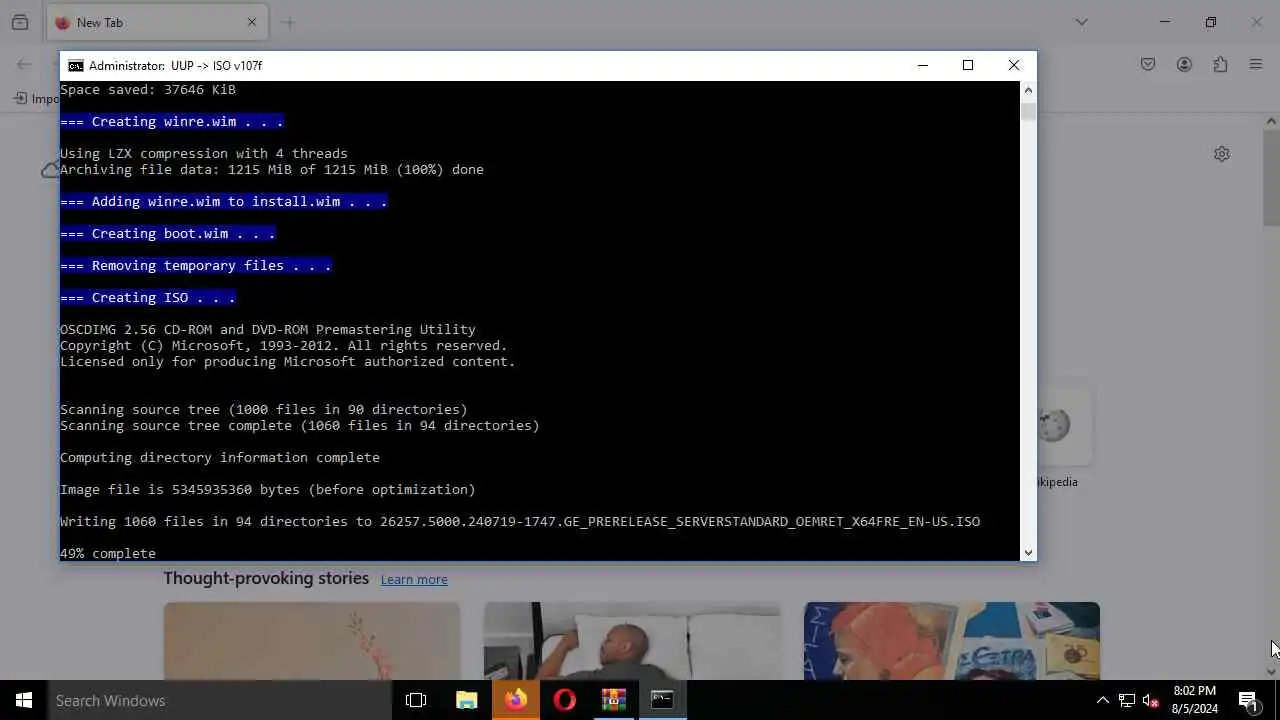
Task: Focus the Search Windows box
Action: (x=220, y=700)
